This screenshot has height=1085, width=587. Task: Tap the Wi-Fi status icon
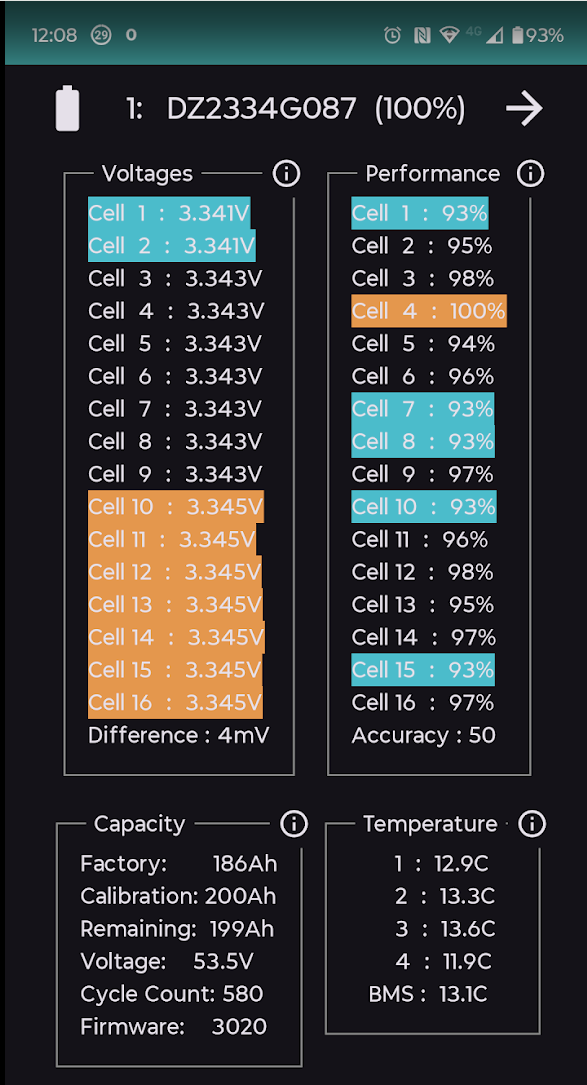[450, 35]
